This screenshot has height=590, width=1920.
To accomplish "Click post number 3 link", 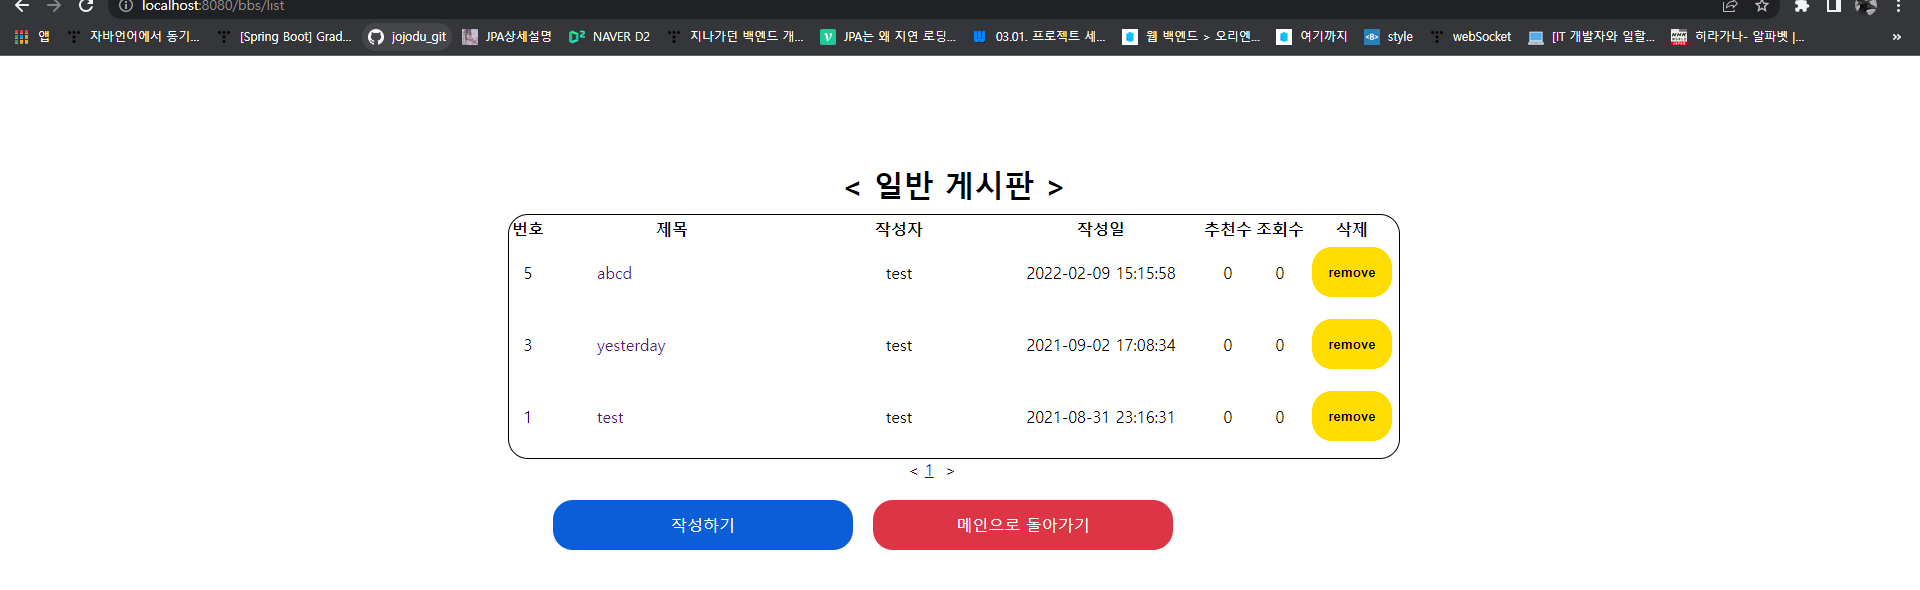I will point(528,345).
